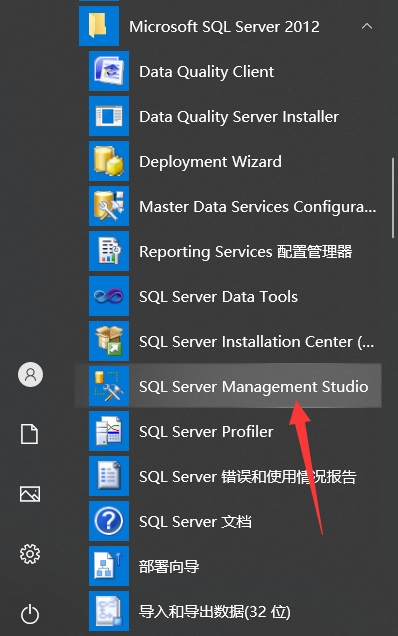398x636 pixels.
Task: Click the SQL Server Installation Center box icon
Action: 109,341
